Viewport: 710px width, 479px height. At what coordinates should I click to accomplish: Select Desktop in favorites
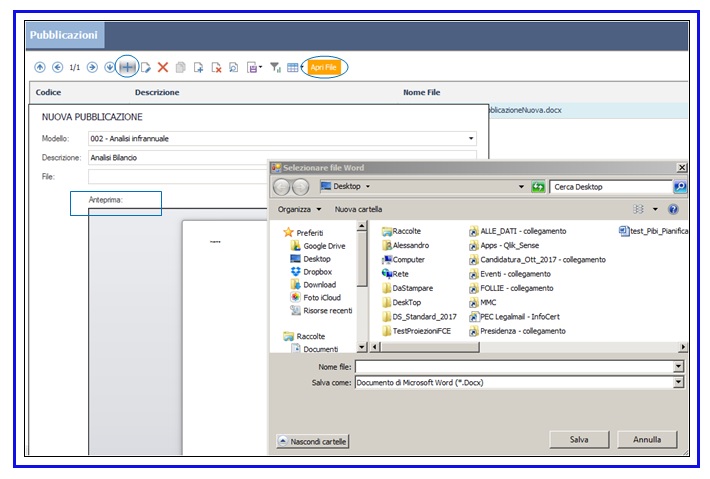[311, 259]
